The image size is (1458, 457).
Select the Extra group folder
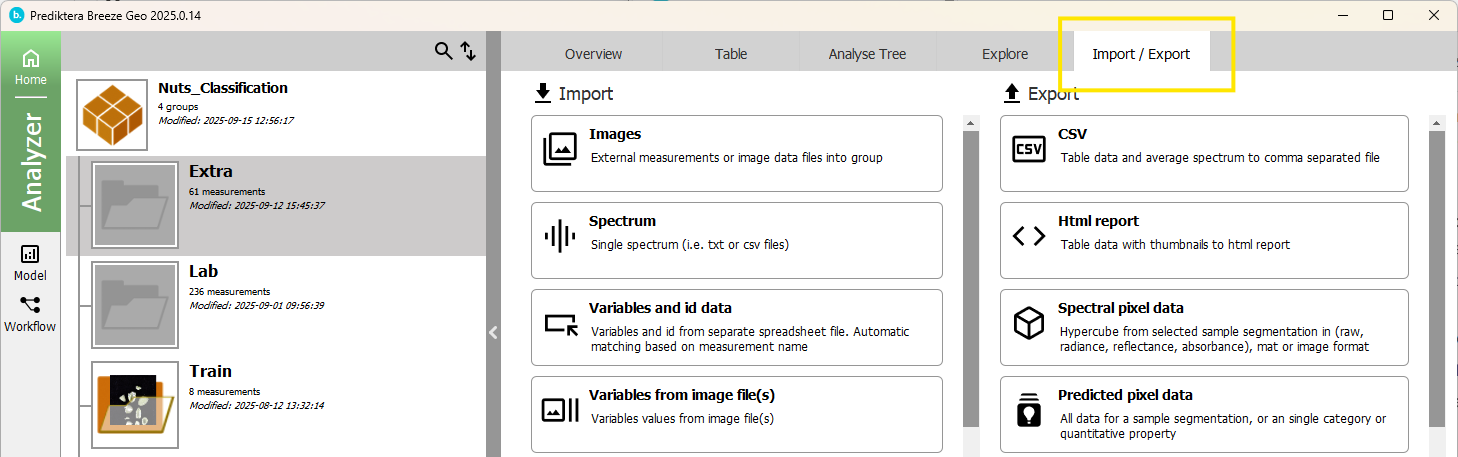[135, 205]
